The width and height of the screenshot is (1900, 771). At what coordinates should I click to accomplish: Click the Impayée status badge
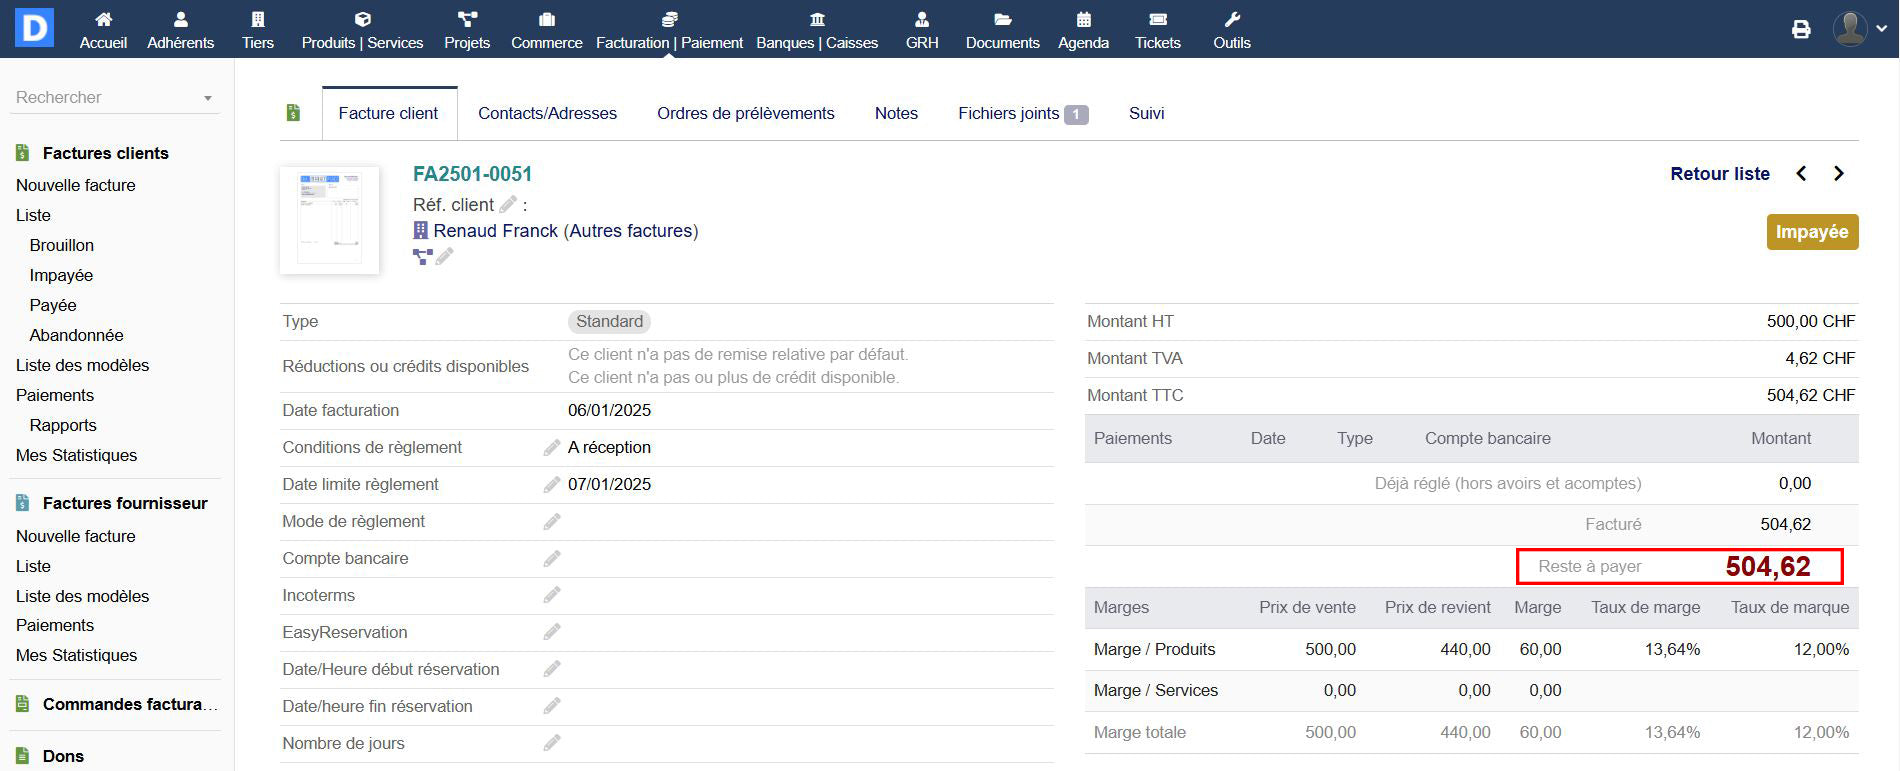[1811, 232]
